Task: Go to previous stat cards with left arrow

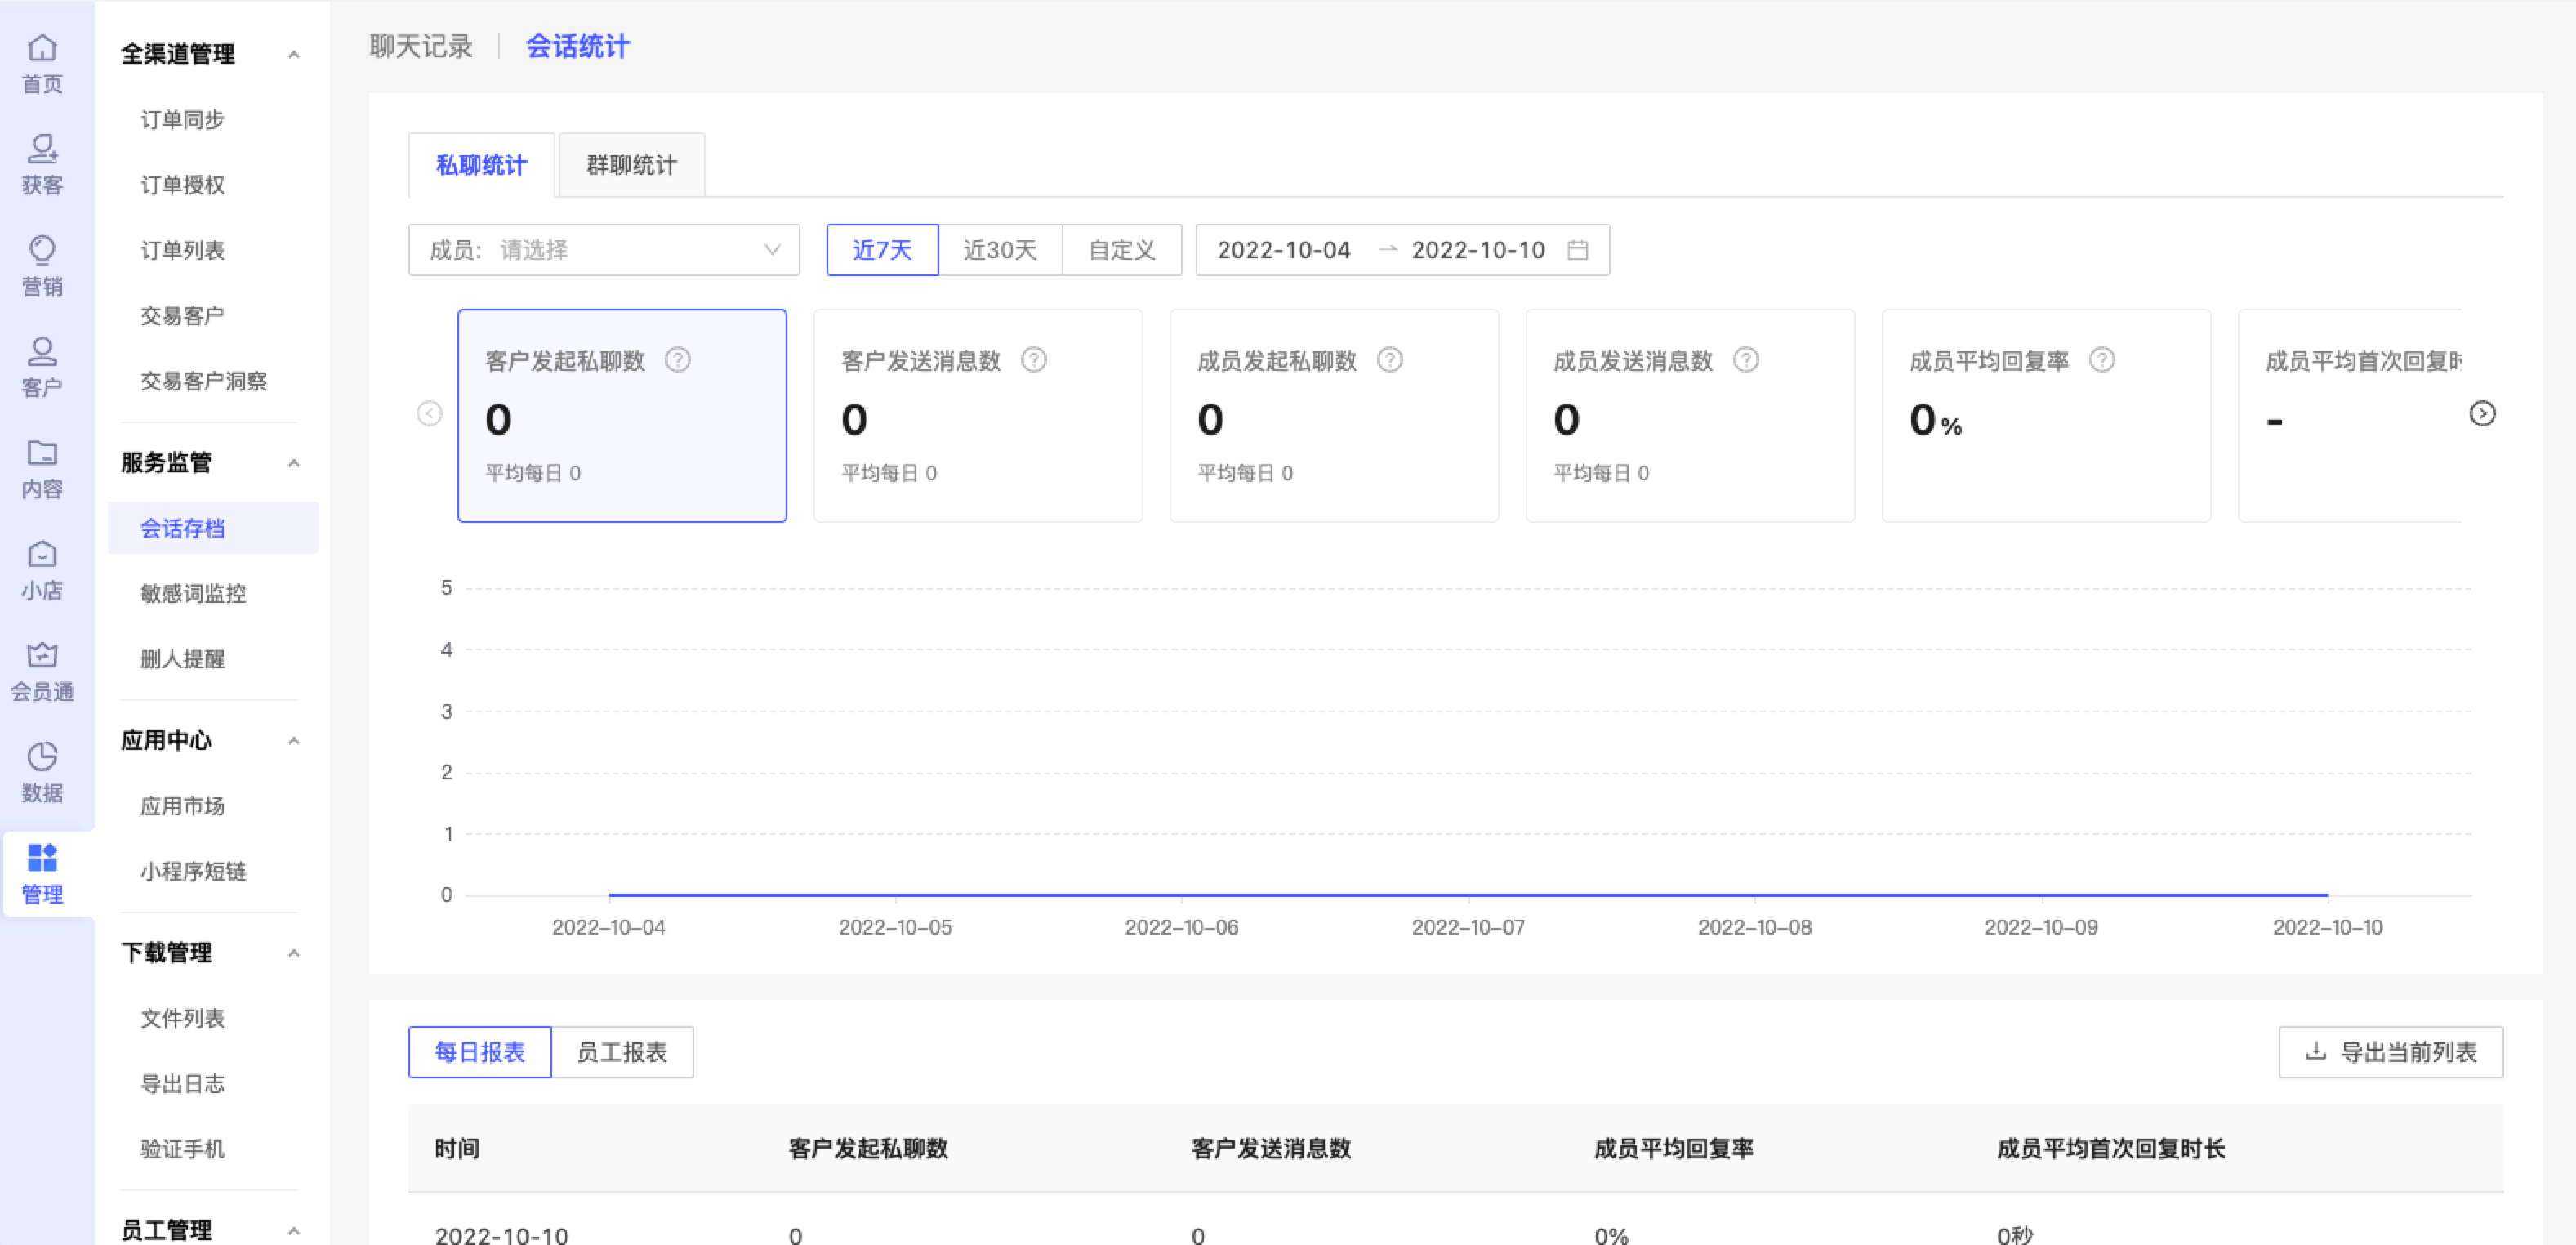Action: pos(429,414)
